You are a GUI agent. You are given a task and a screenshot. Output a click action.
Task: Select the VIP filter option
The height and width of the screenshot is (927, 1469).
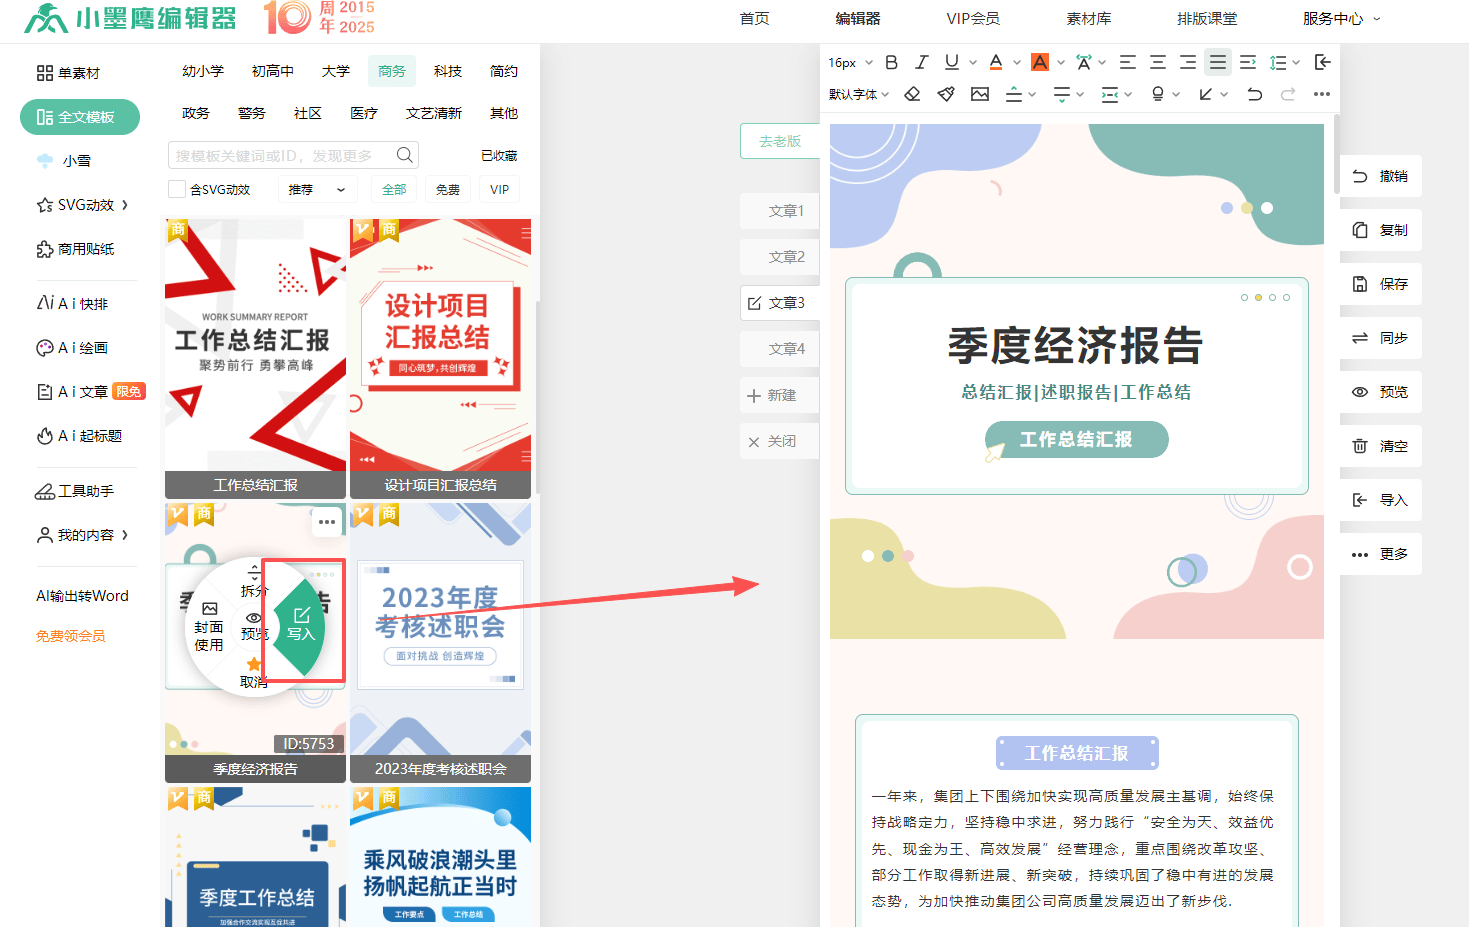tap(499, 189)
